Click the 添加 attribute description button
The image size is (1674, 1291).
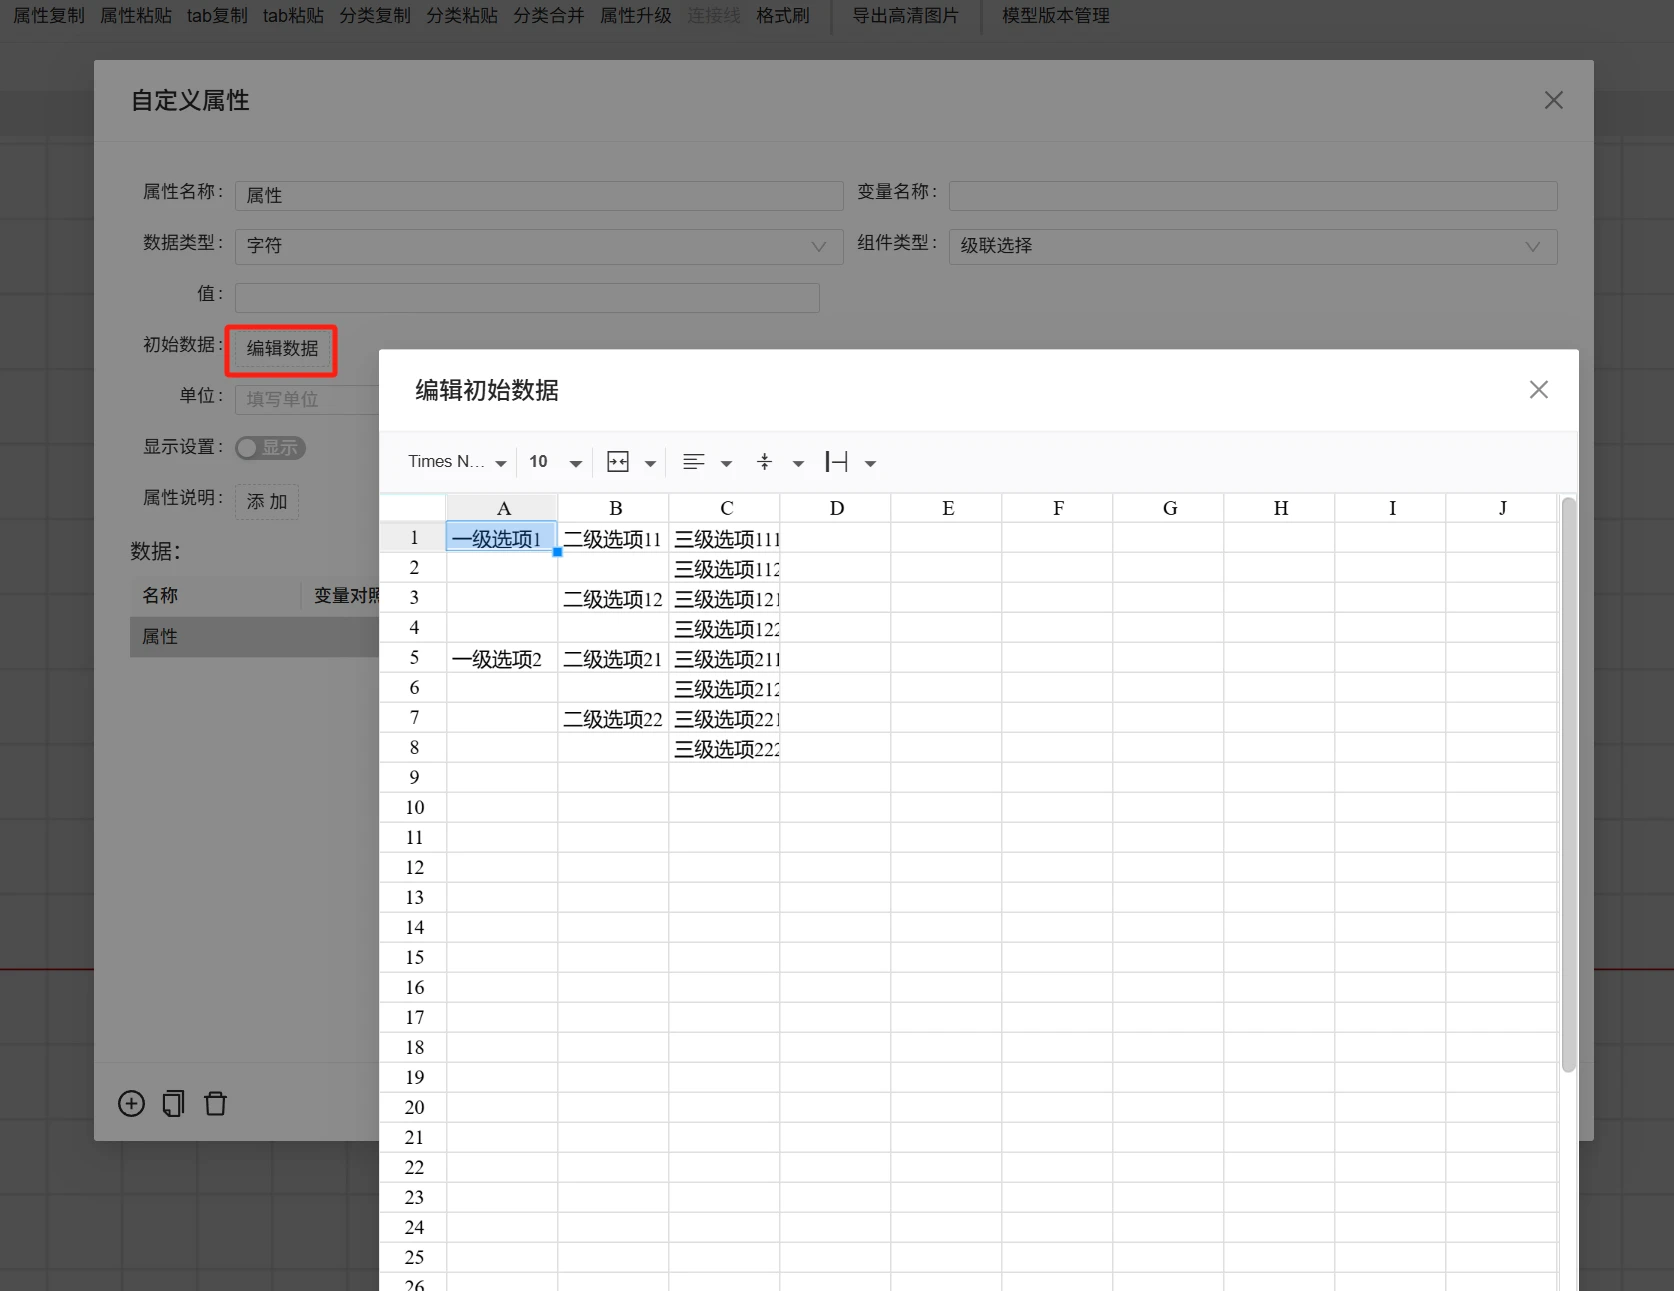(267, 501)
